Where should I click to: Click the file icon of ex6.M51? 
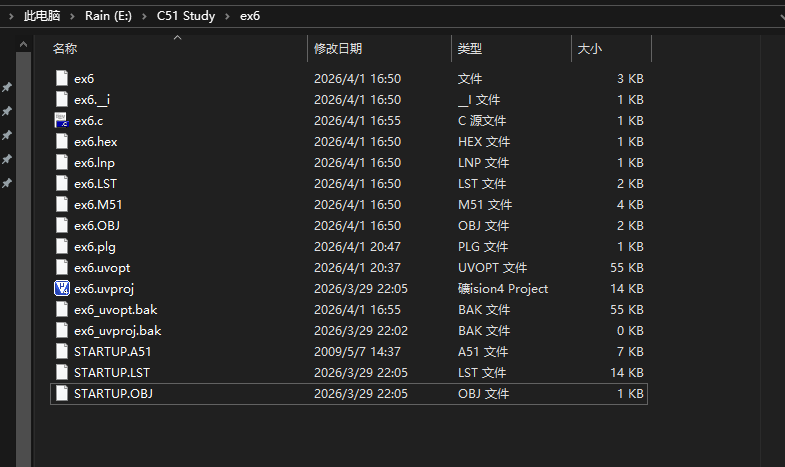click(x=62, y=204)
